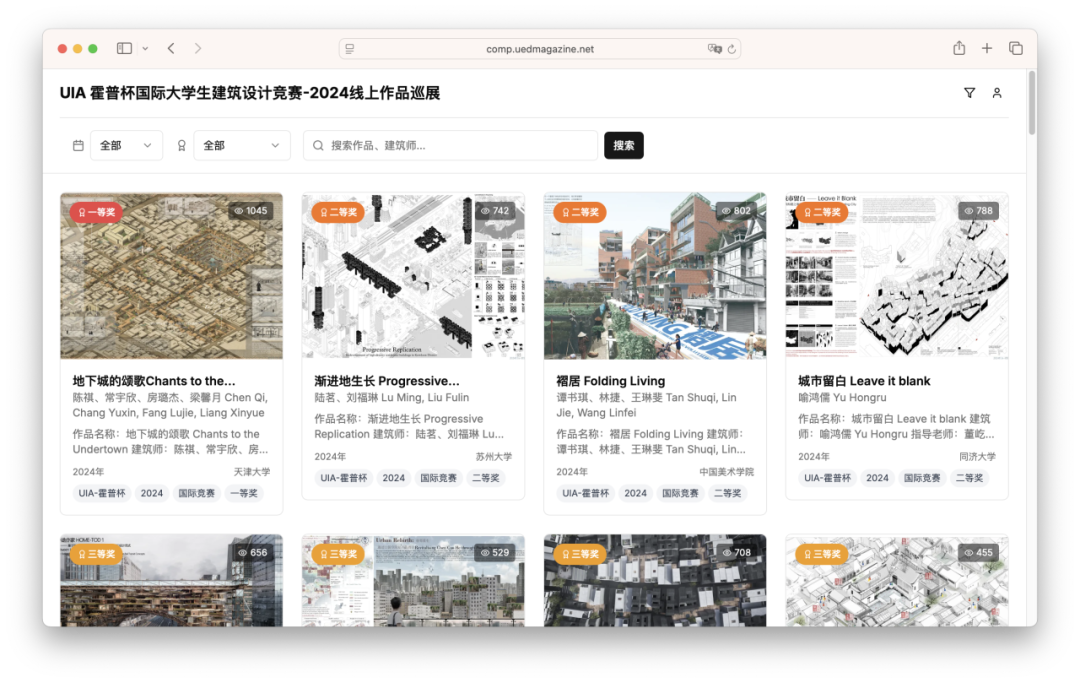1080x683 pixels.
Task: Toggle the Safari sidebar icon
Action: pos(124,48)
